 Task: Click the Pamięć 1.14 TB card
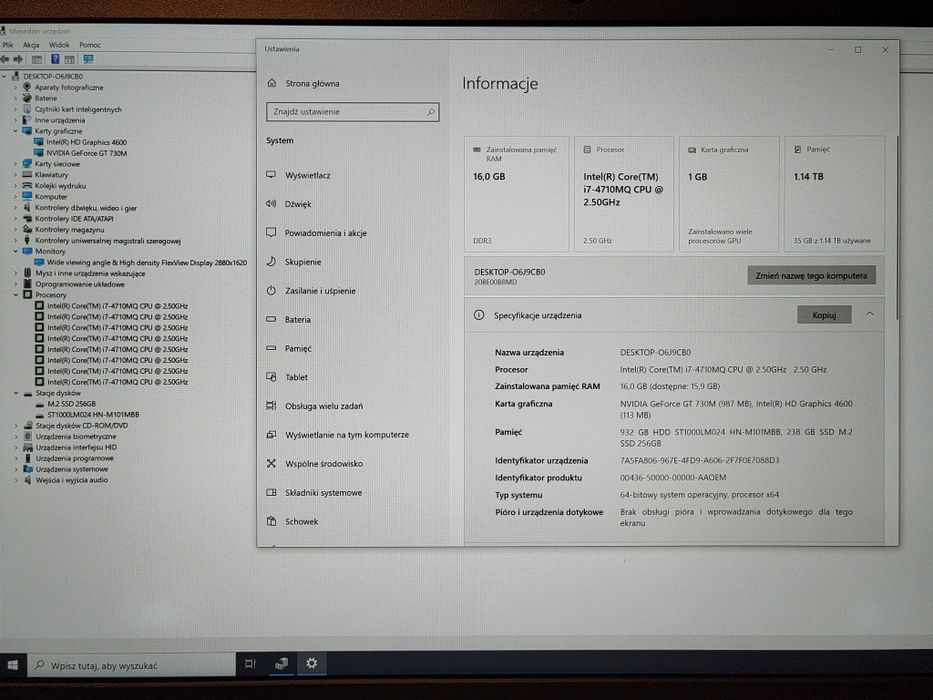(x=834, y=194)
